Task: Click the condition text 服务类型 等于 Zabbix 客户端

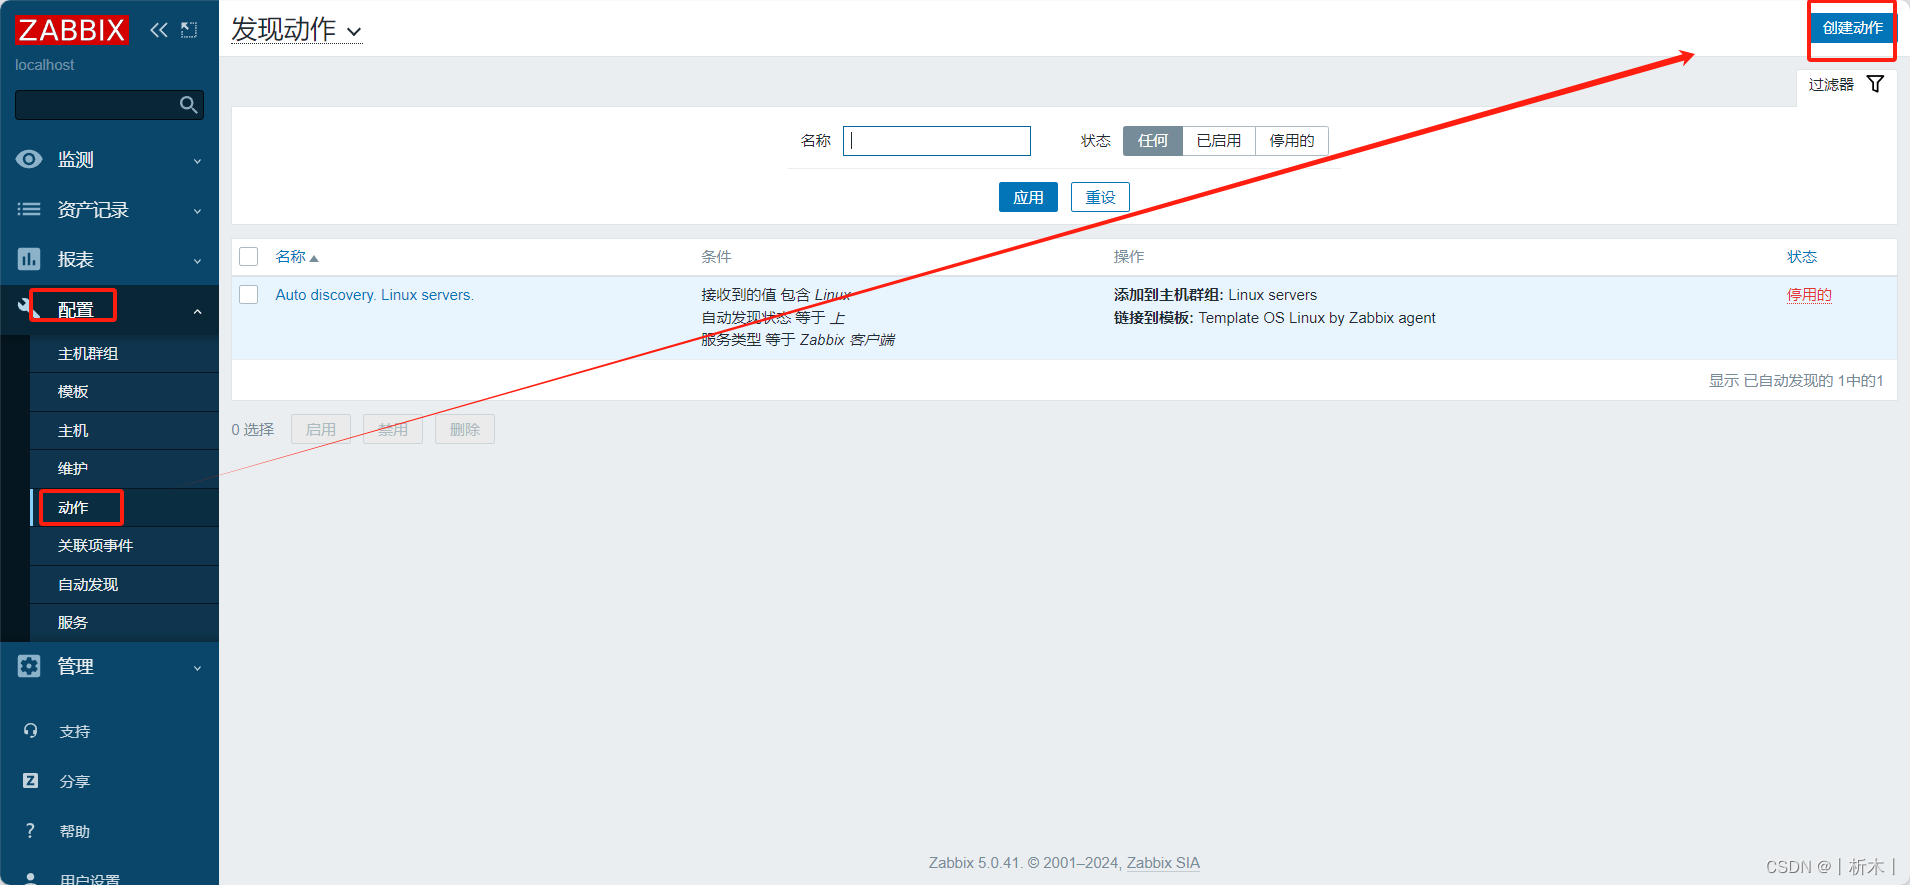Action: pos(798,340)
